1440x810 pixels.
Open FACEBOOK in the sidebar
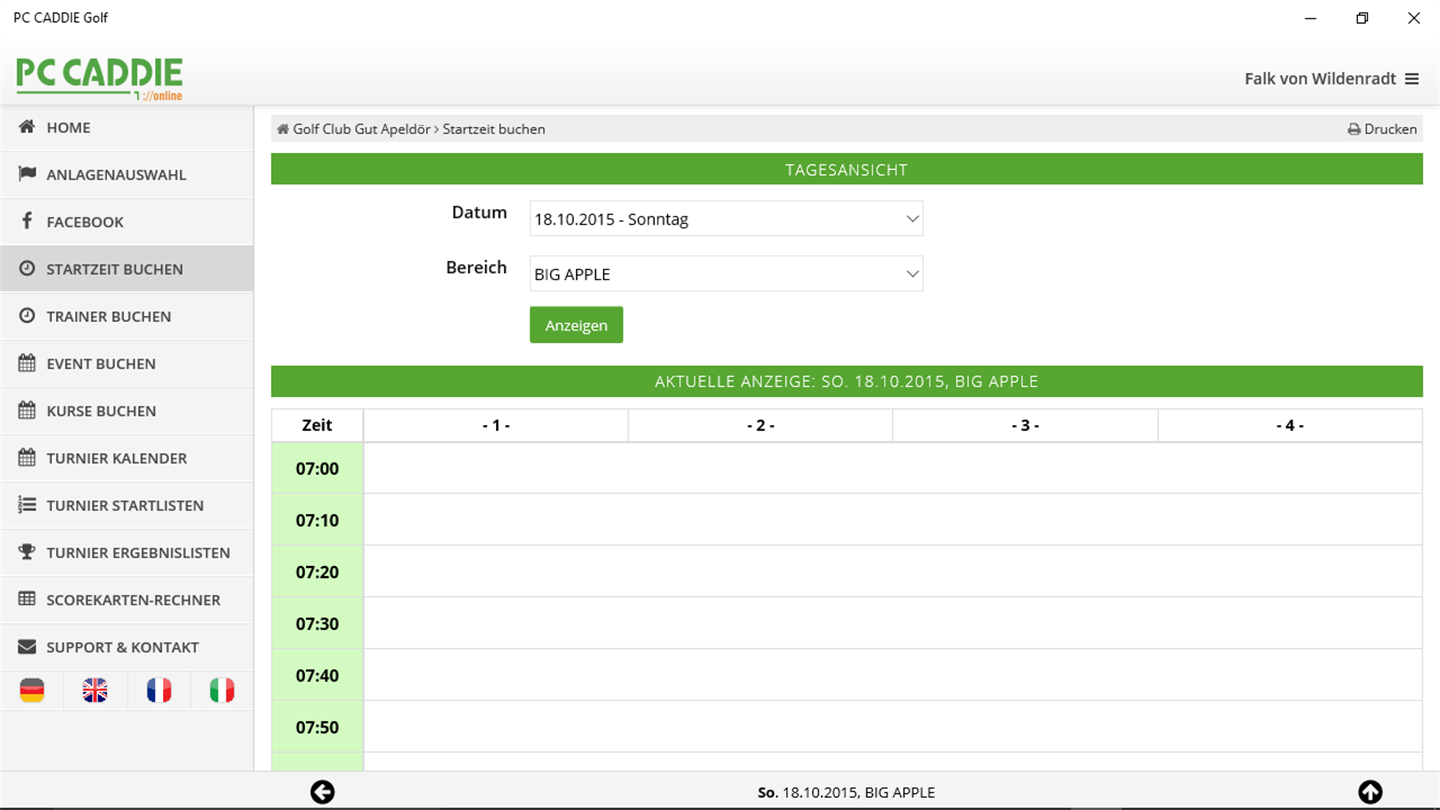127,222
